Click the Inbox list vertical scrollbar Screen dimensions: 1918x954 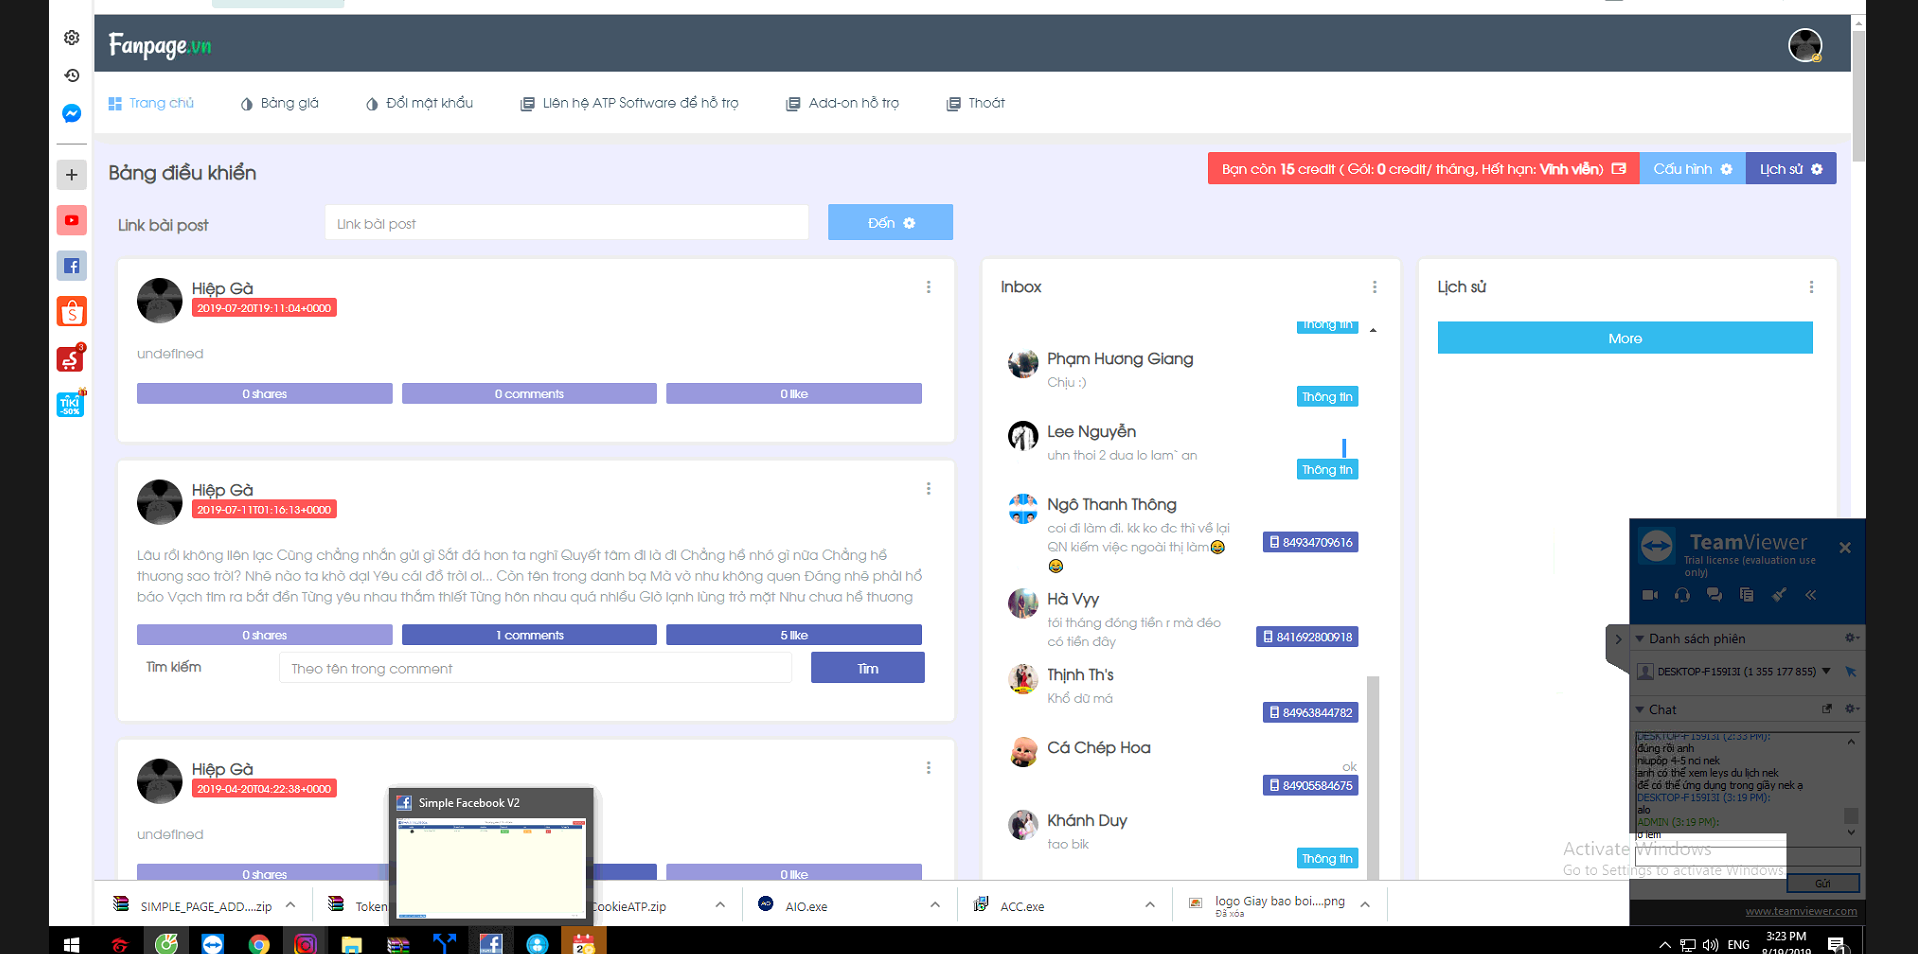[x=1373, y=777]
